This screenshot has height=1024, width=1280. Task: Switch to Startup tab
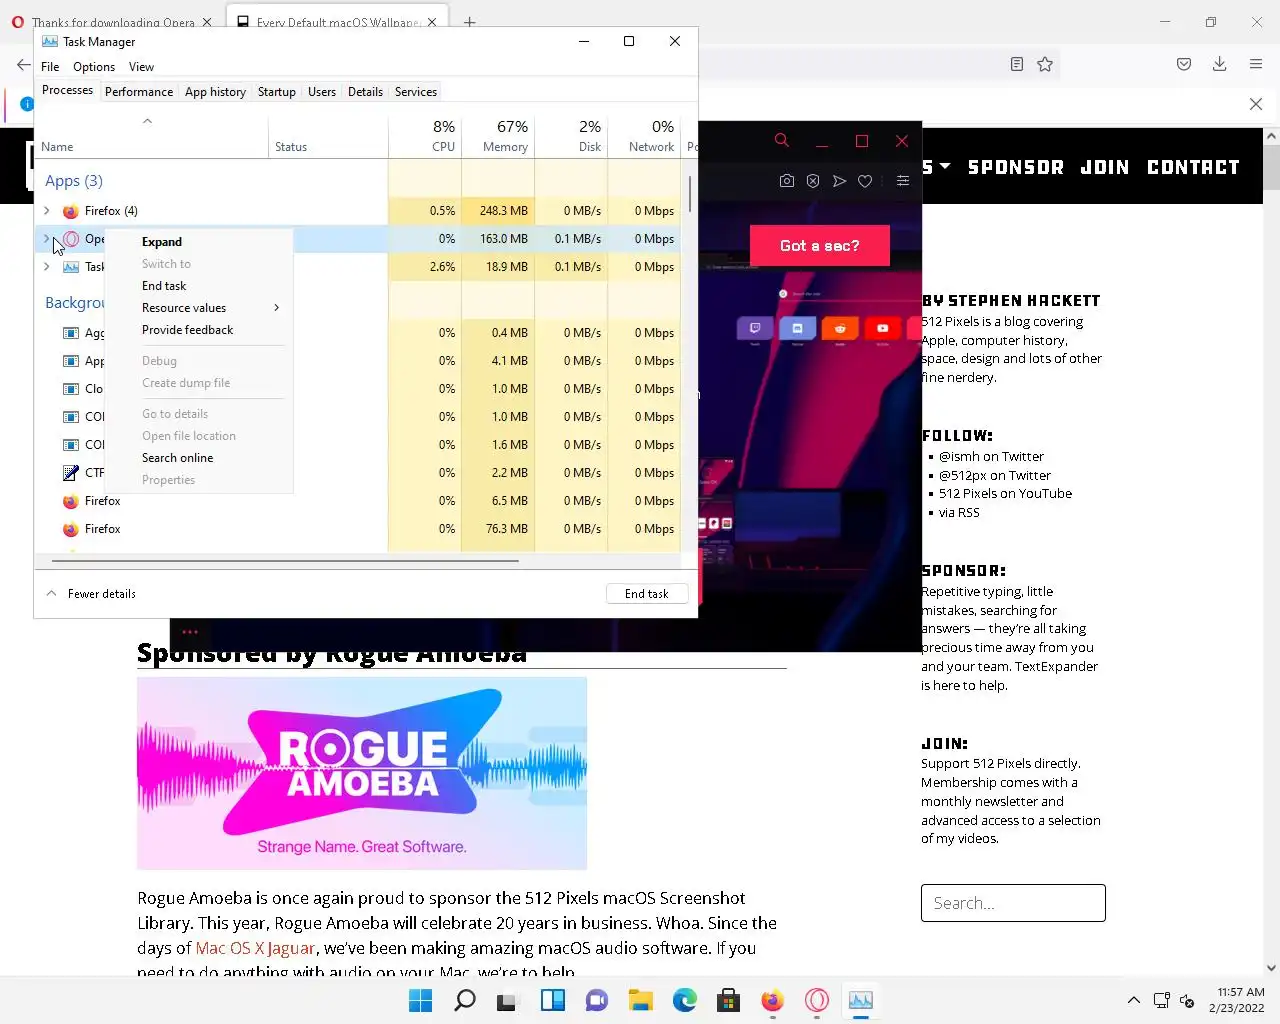[x=277, y=92]
